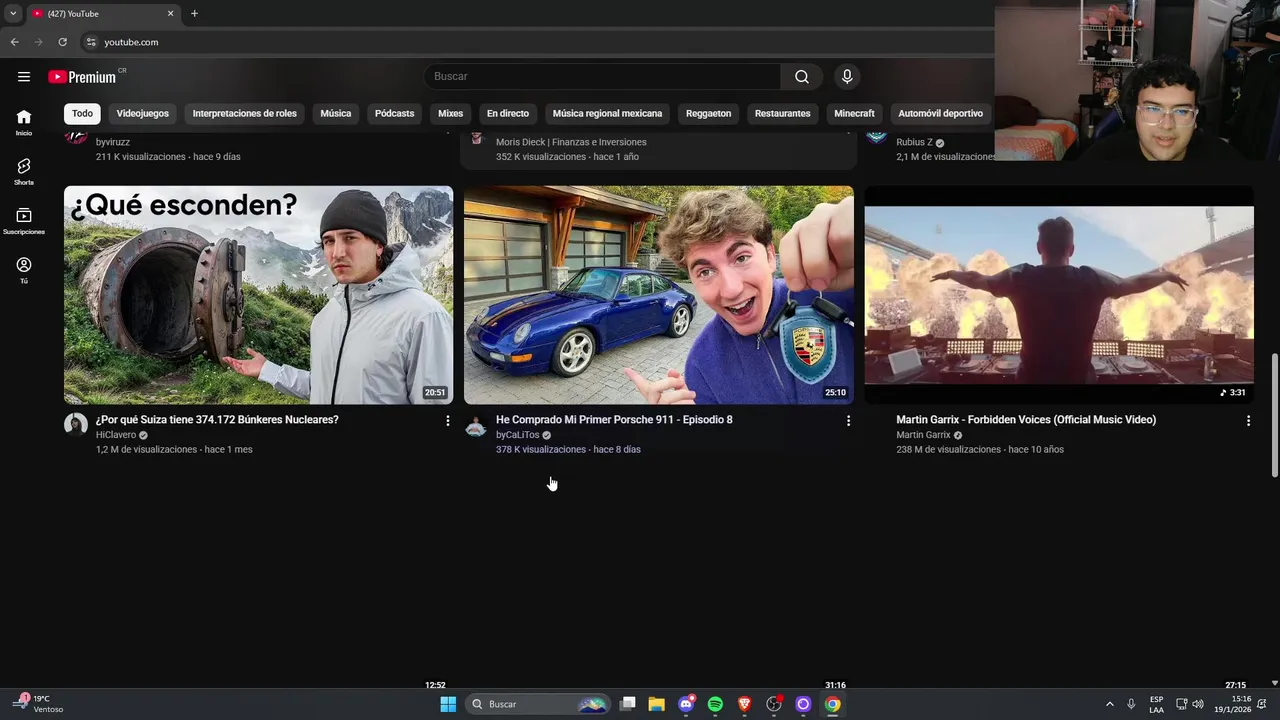Visit the Rubius Z channel link
This screenshot has width=1280, height=720.
coord(914,142)
